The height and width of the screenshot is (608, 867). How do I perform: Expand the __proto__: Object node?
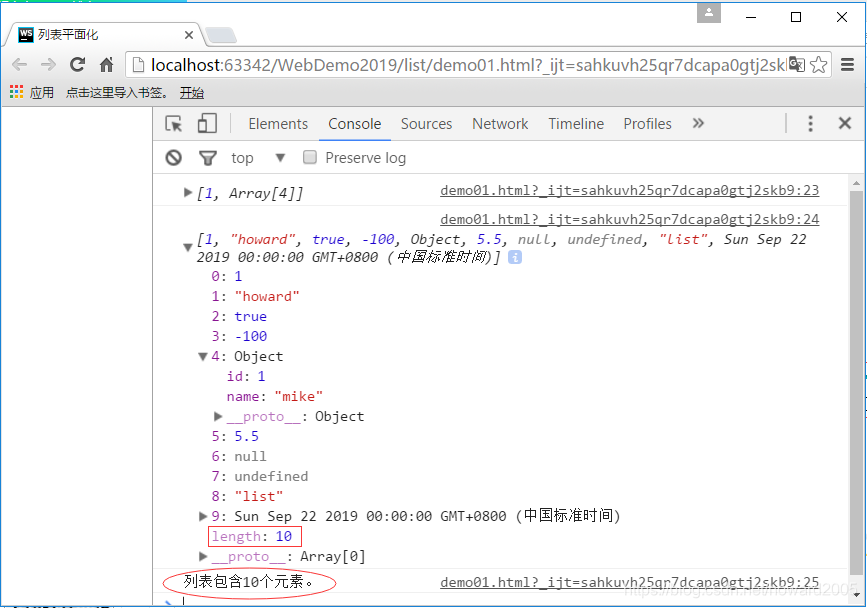coord(218,416)
